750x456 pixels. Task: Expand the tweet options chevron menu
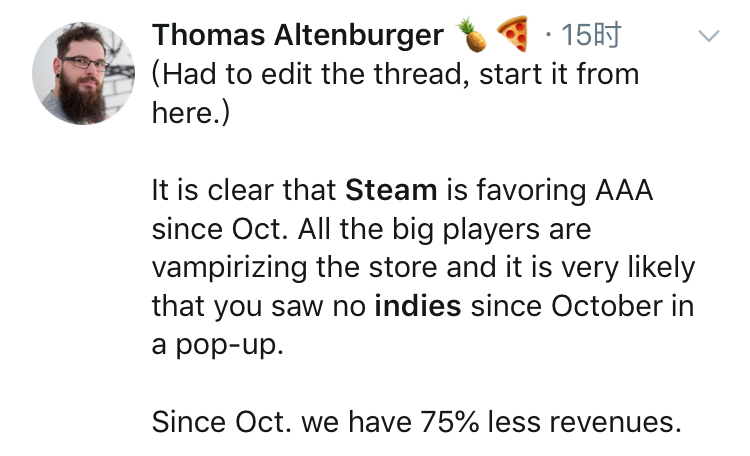(708, 36)
